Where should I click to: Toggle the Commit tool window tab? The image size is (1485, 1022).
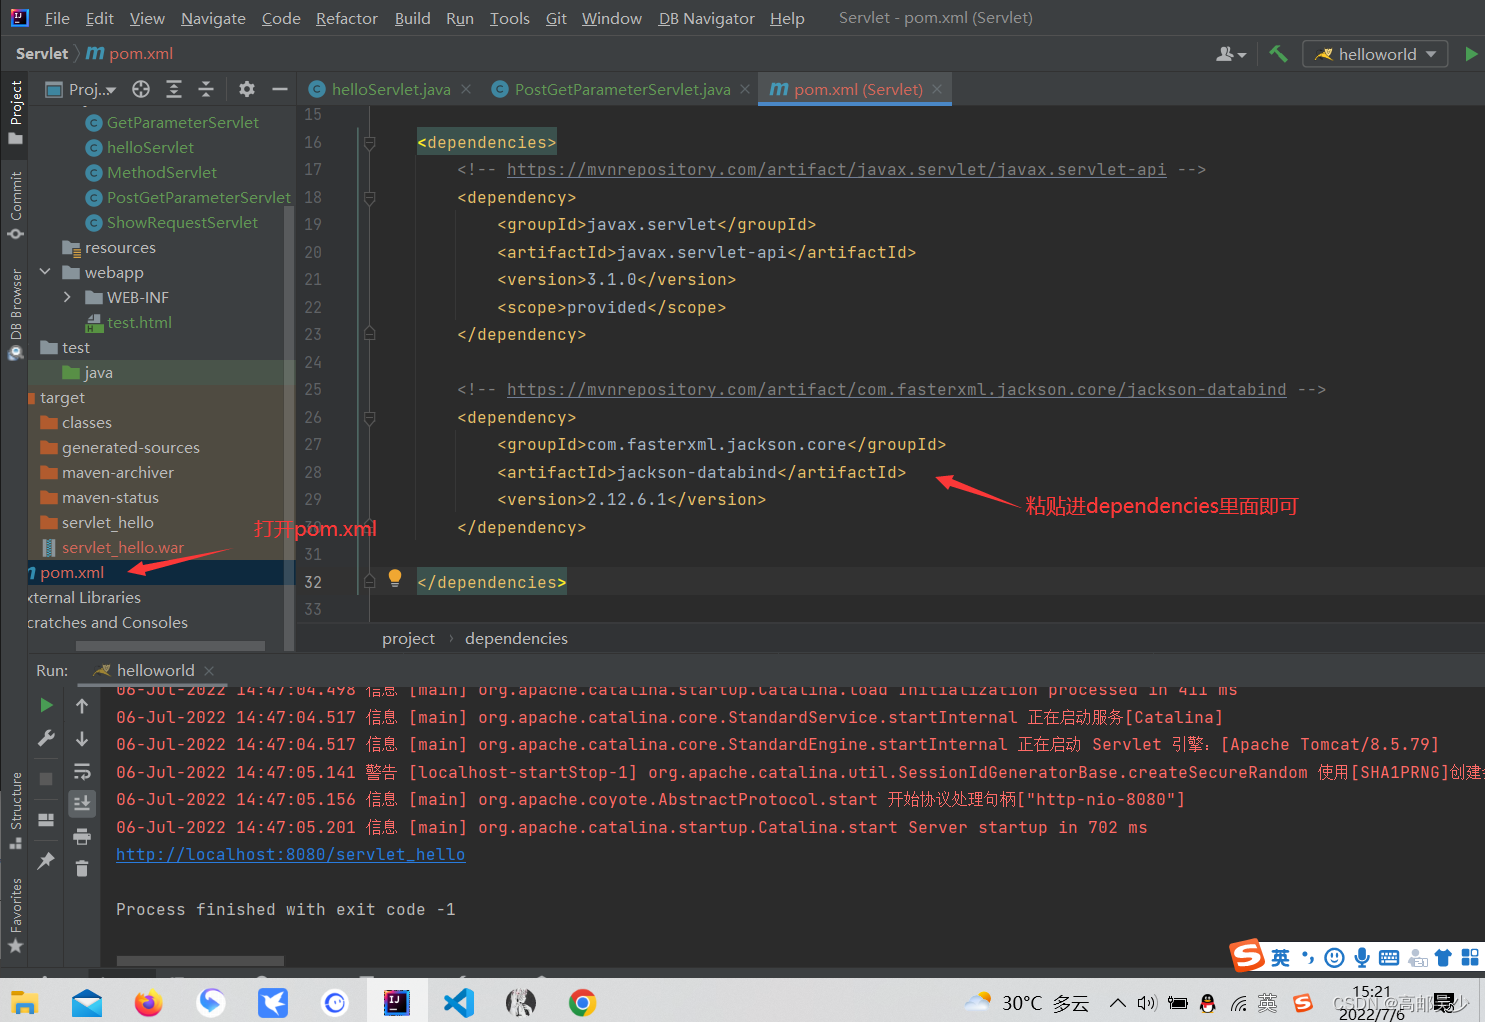click(x=16, y=205)
